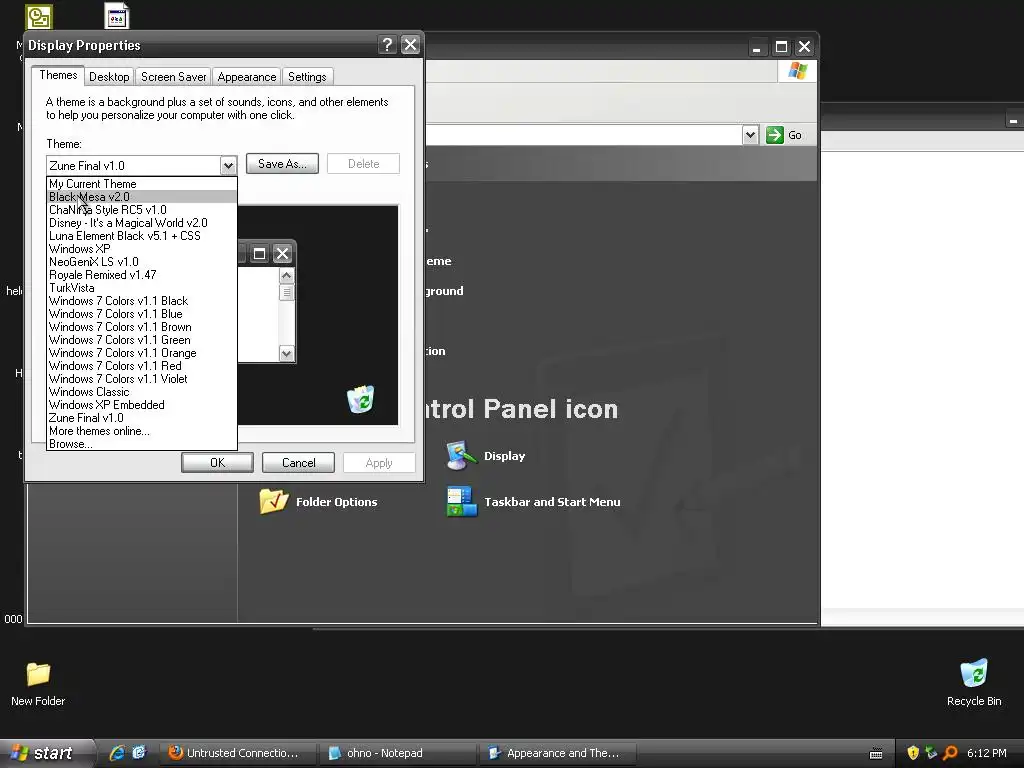
Task: Choose Luna Element Black v5.1 + CSS
Action: pos(142,236)
